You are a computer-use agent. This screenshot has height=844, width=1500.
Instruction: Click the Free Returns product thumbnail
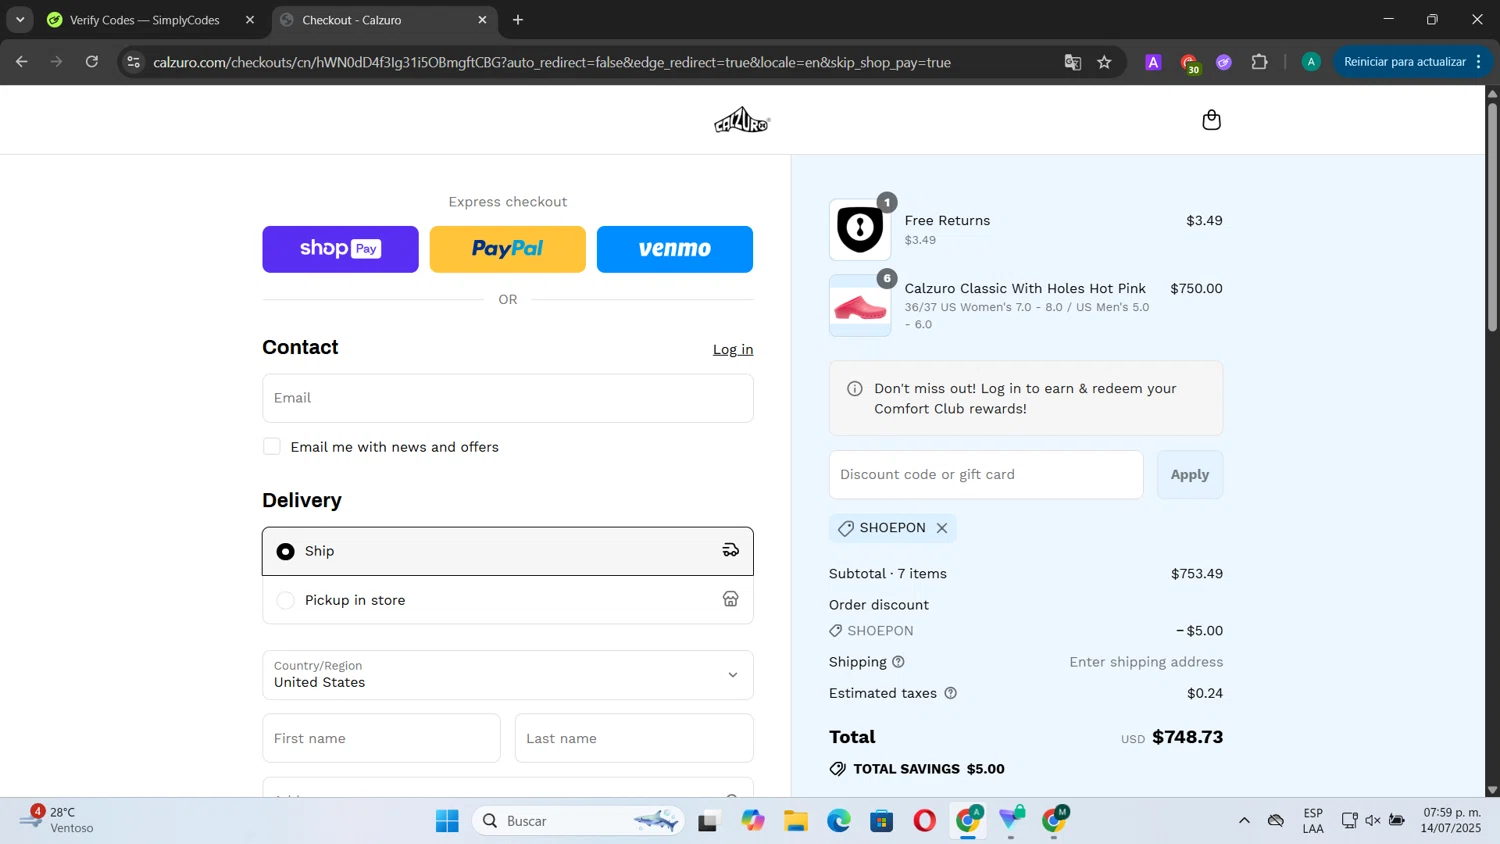(860, 230)
